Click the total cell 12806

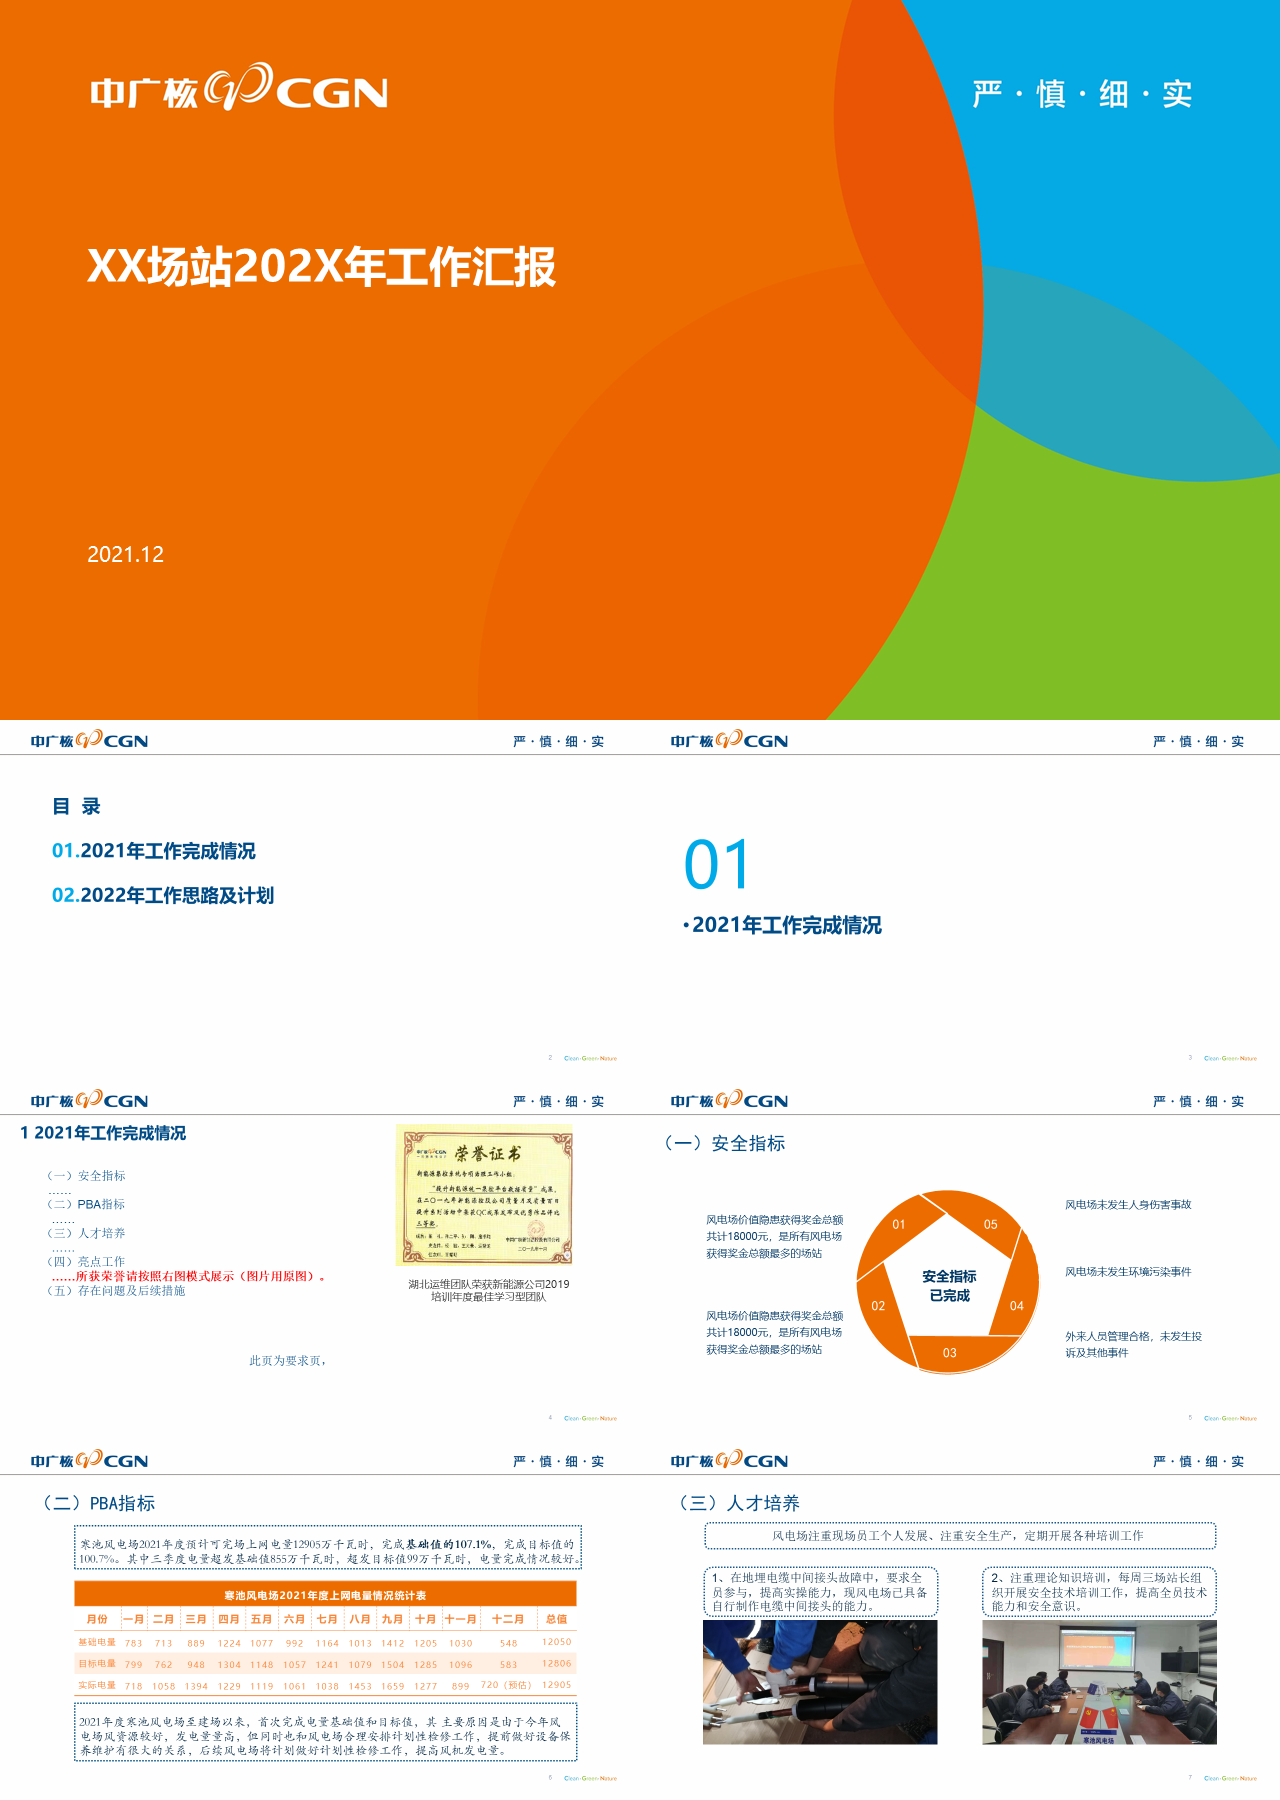[x=557, y=1664]
